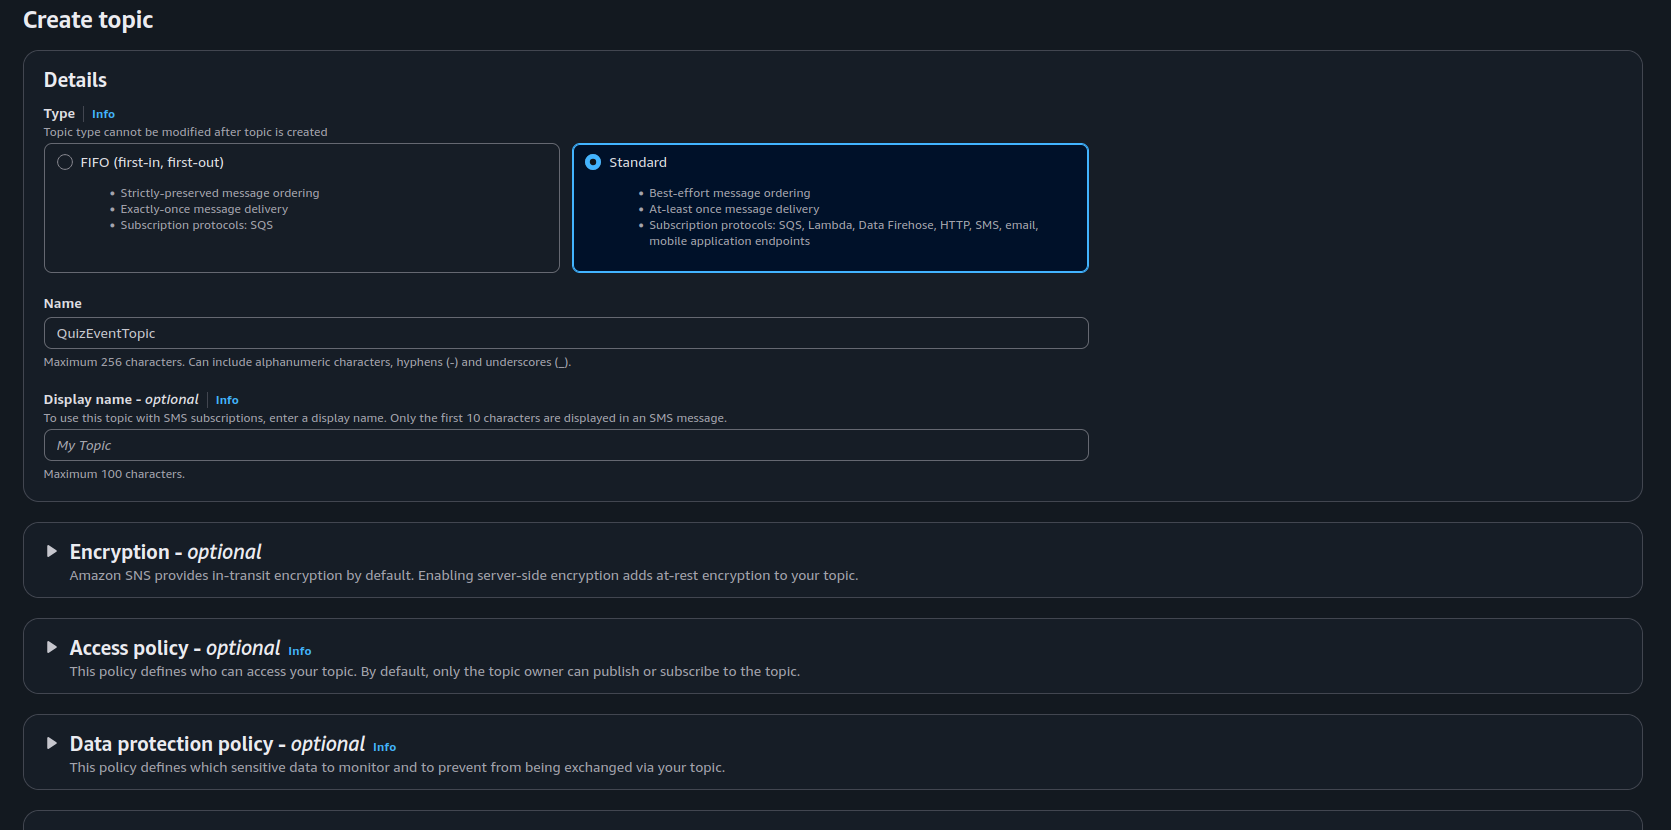Screen dimensions: 1671x830
Task: Expand the Data protection policy arrow
Action: [x=52, y=743]
